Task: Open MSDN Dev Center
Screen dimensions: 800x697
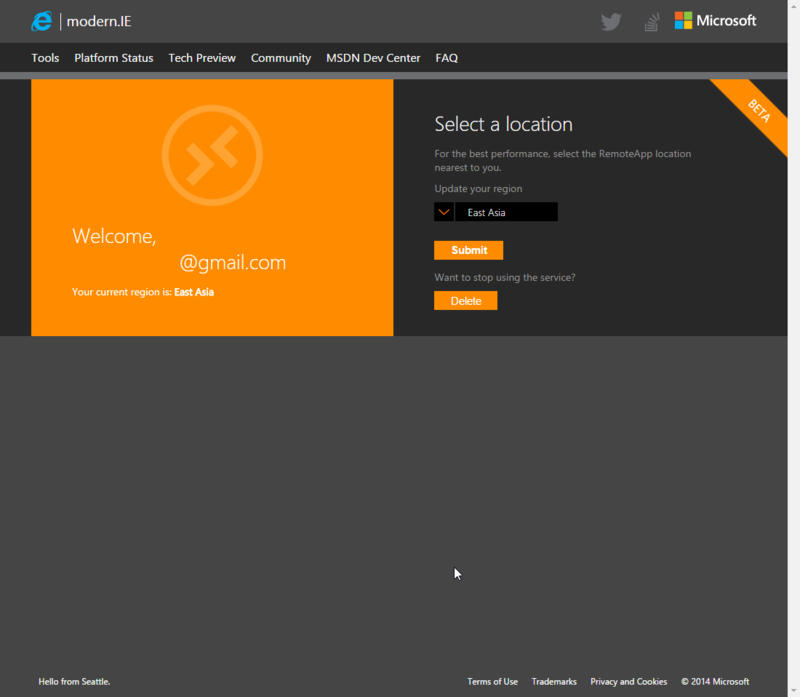Action: coord(373,58)
